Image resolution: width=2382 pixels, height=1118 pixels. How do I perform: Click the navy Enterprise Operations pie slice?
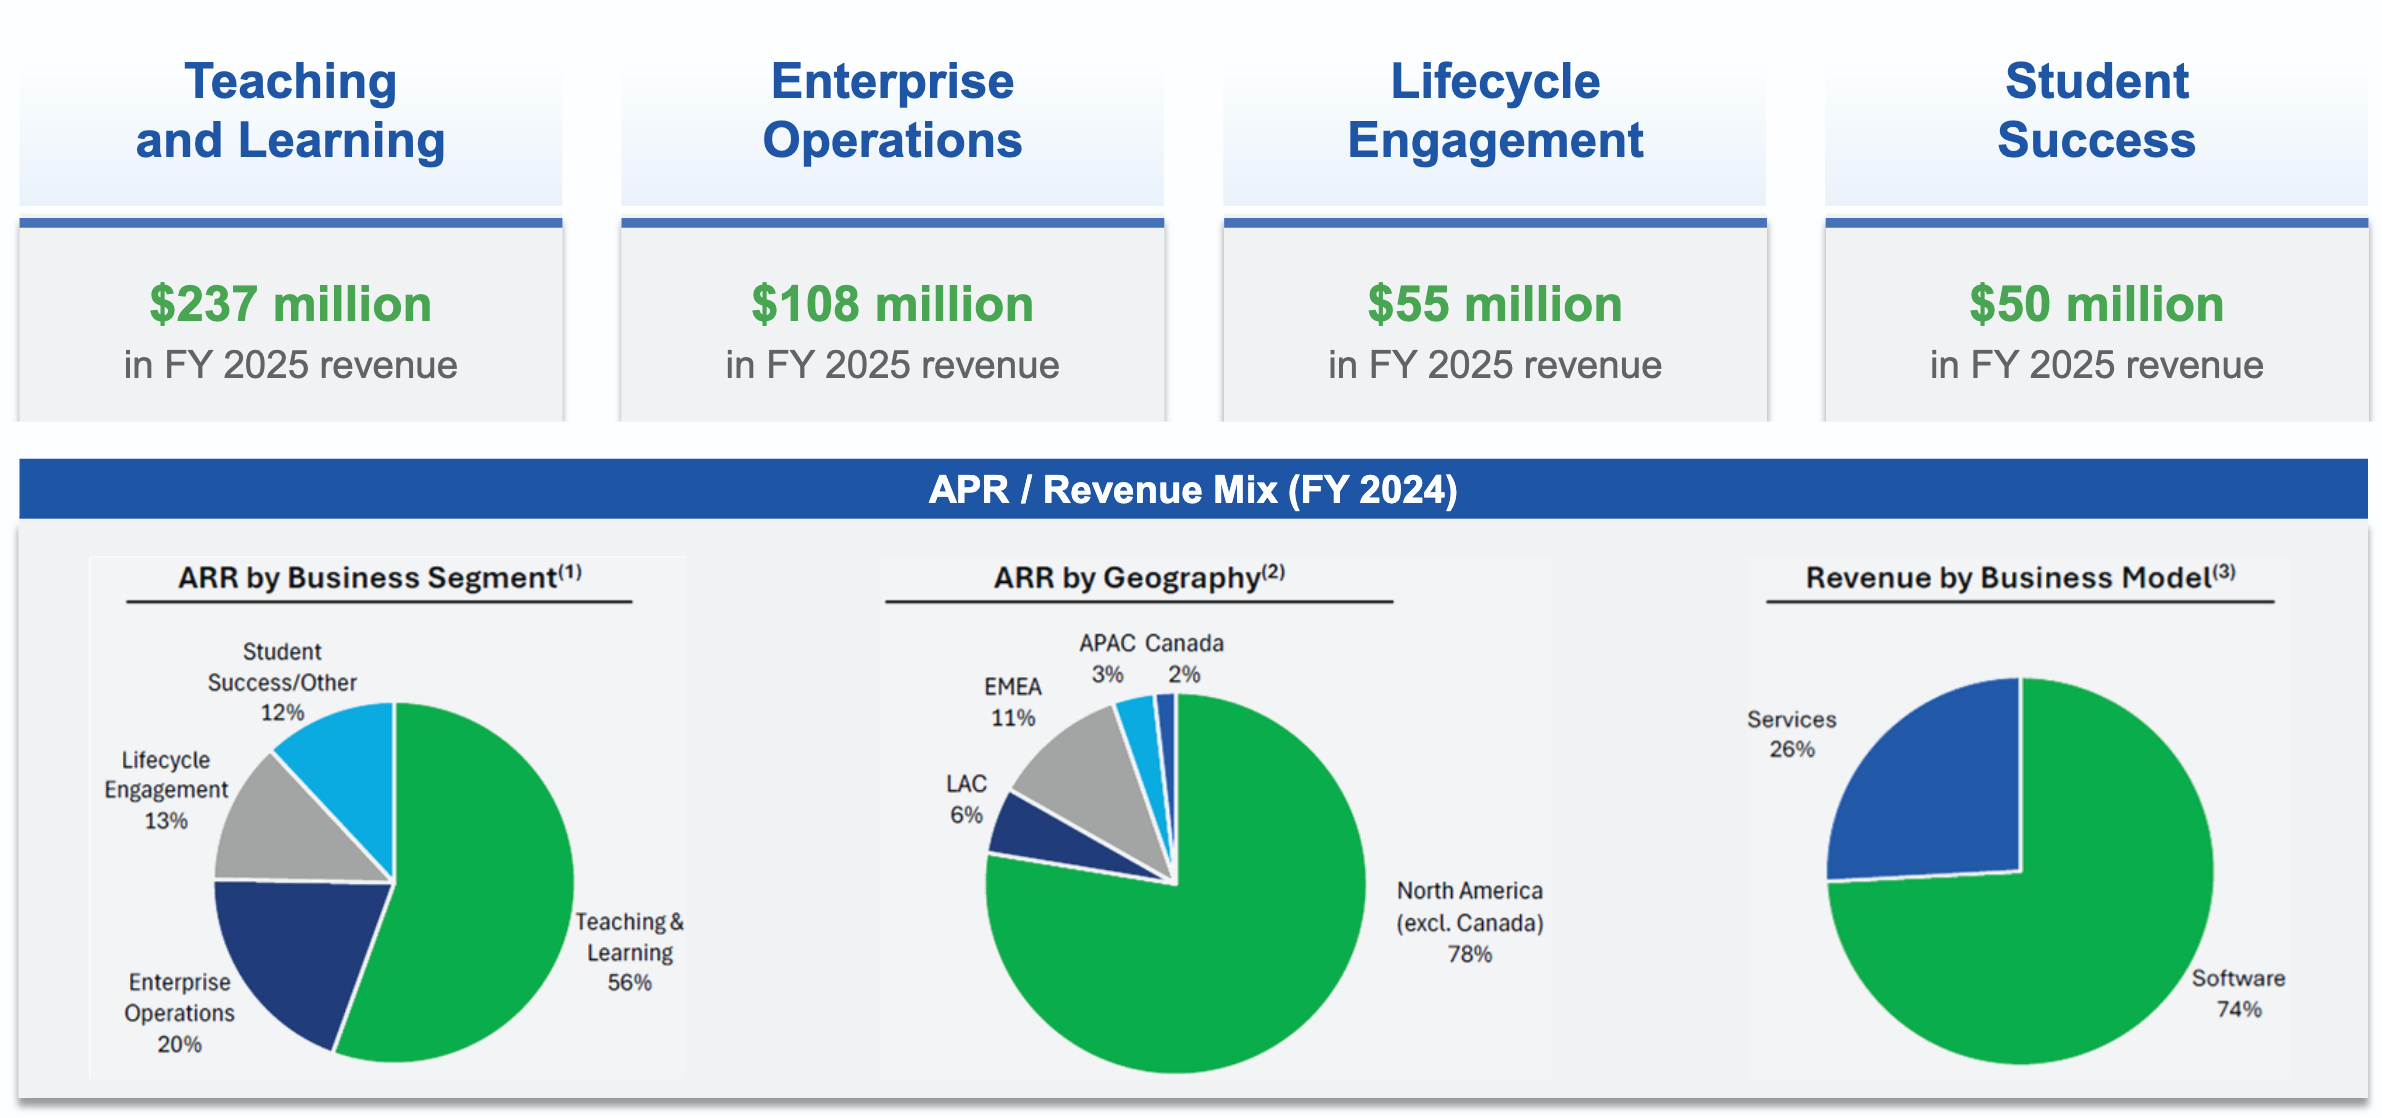(295, 950)
